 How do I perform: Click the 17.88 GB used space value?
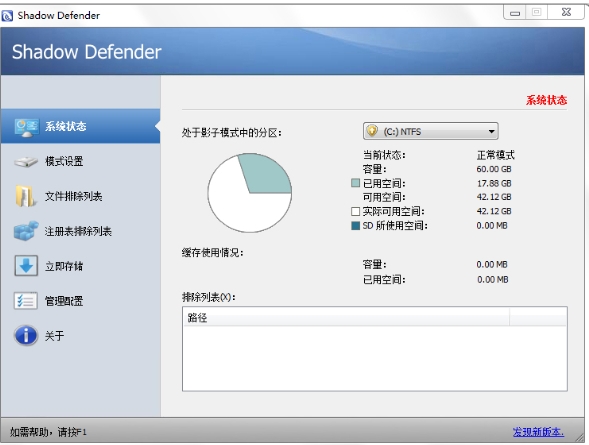coord(494,183)
